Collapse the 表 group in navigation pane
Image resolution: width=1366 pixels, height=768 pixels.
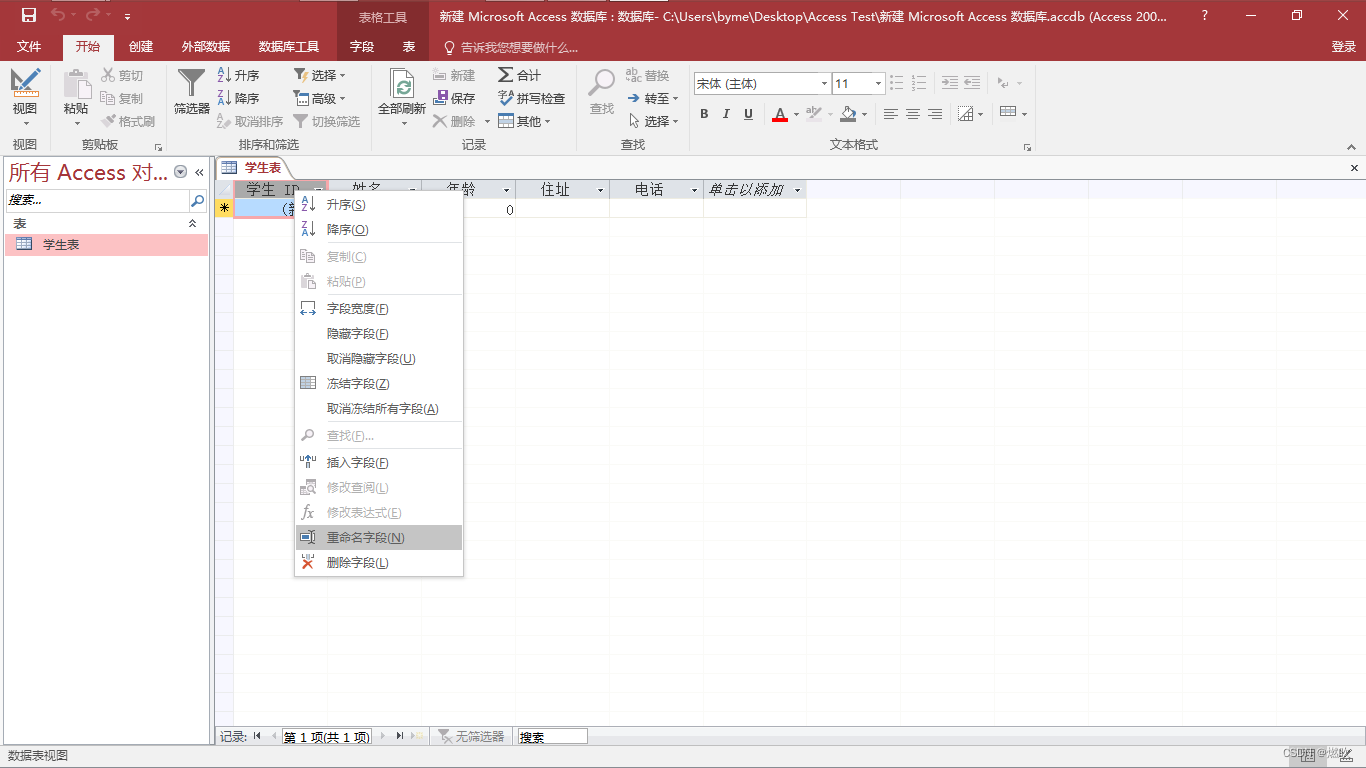click(192, 224)
